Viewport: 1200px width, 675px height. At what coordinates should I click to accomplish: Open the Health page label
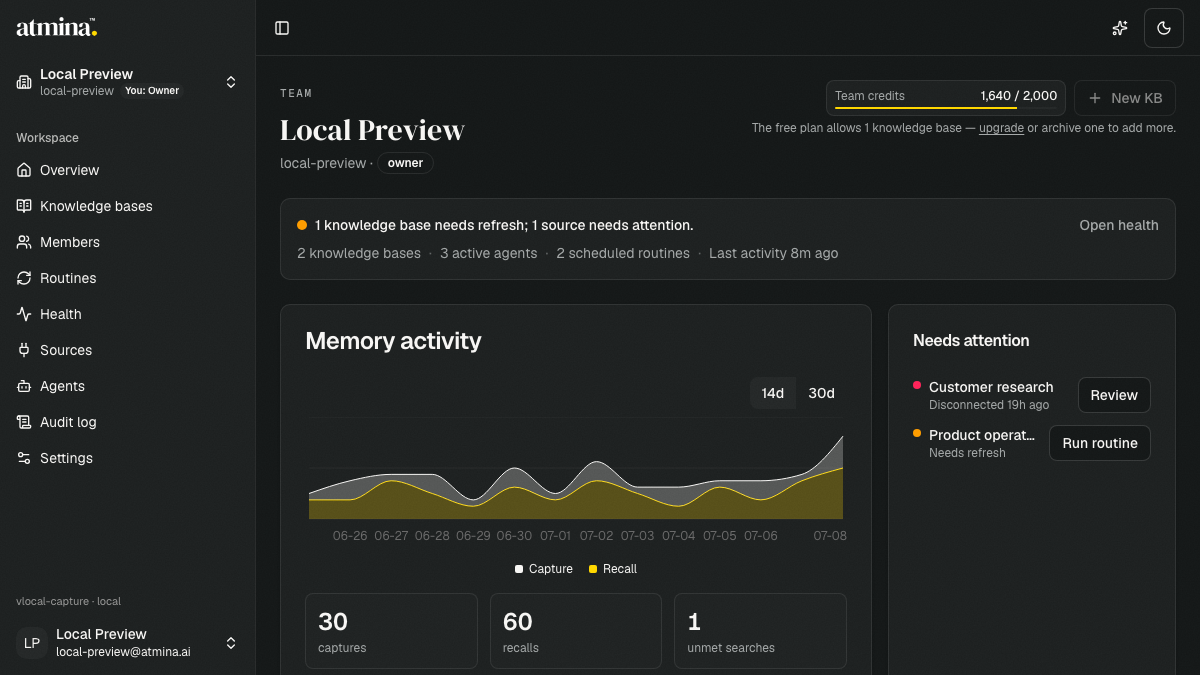click(61, 314)
